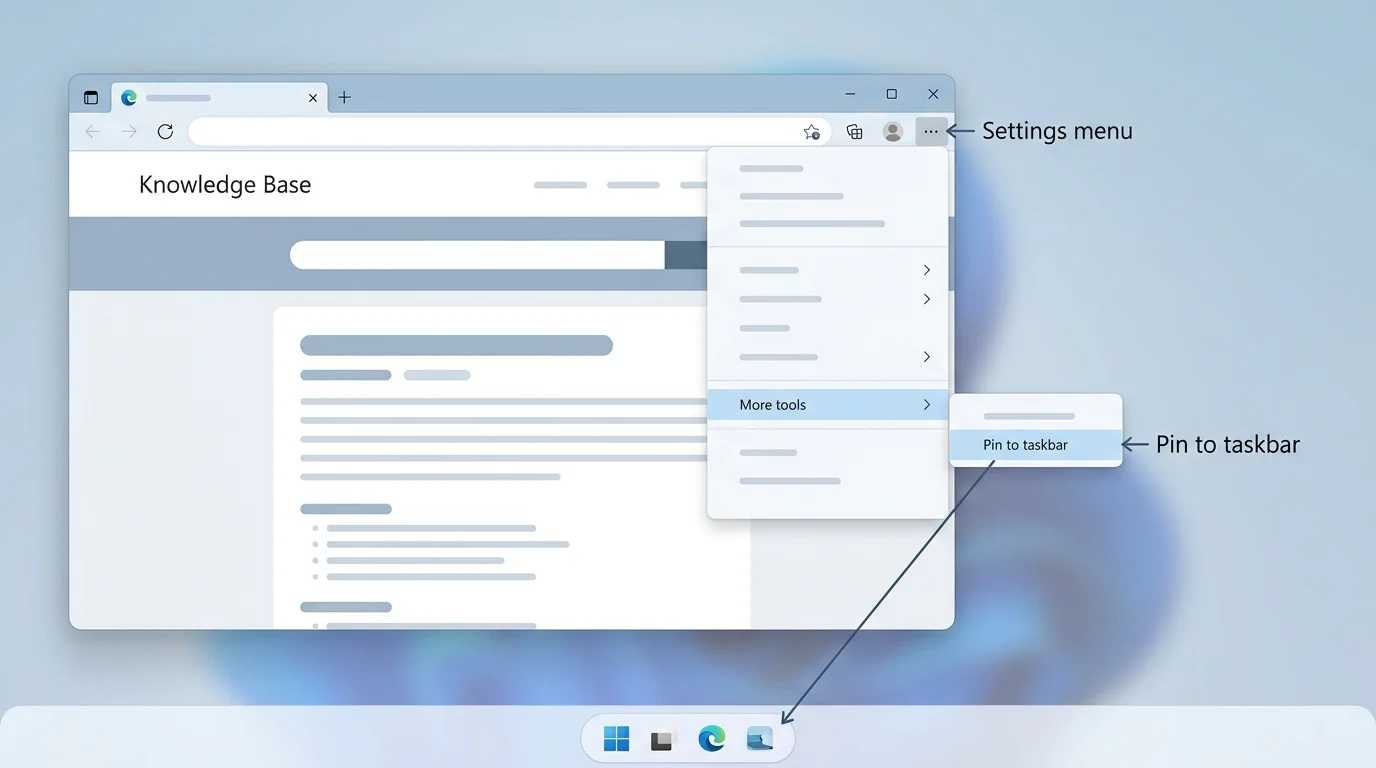
Task: Focus the Knowledge Base search field
Action: pyautogui.click(x=477, y=255)
